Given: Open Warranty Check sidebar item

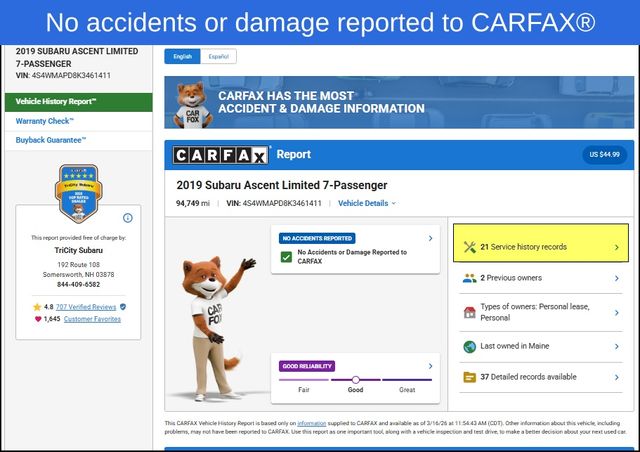Looking at the screenshot, I should [x=45, y=121].
